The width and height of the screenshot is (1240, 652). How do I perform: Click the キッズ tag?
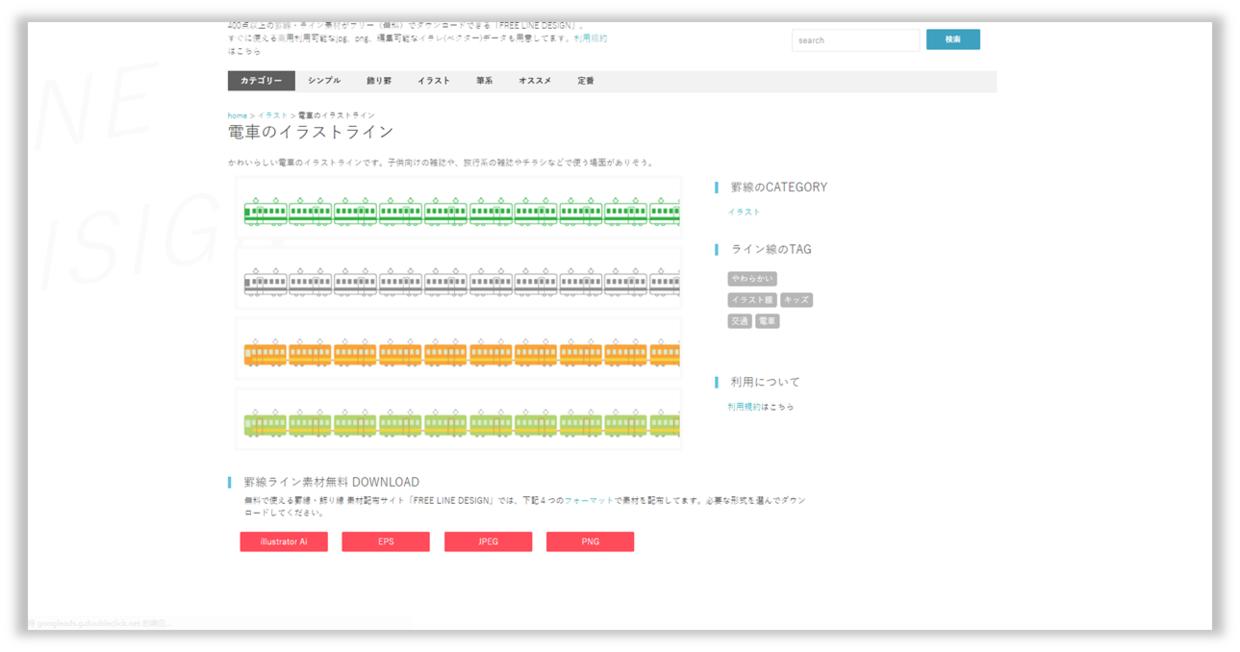pos(796,300)
